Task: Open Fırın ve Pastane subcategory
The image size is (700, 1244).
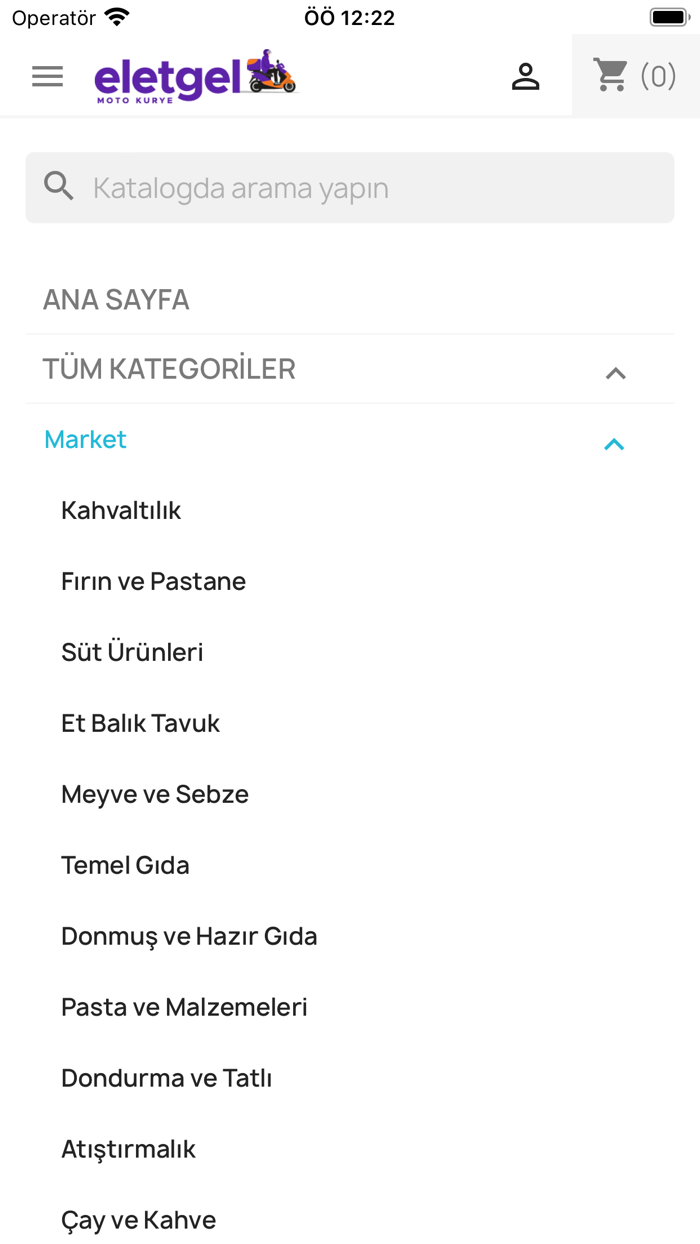Action: pos(153,582)
